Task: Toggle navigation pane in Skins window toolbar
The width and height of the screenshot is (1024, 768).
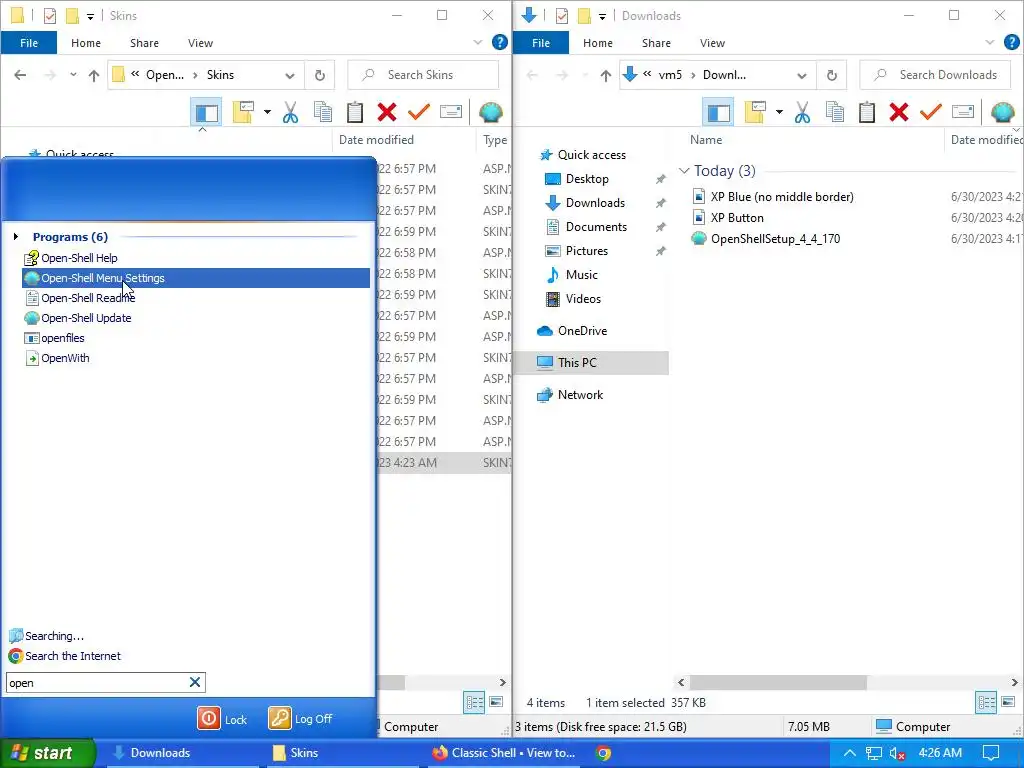Action: click(x=206, y=112)
